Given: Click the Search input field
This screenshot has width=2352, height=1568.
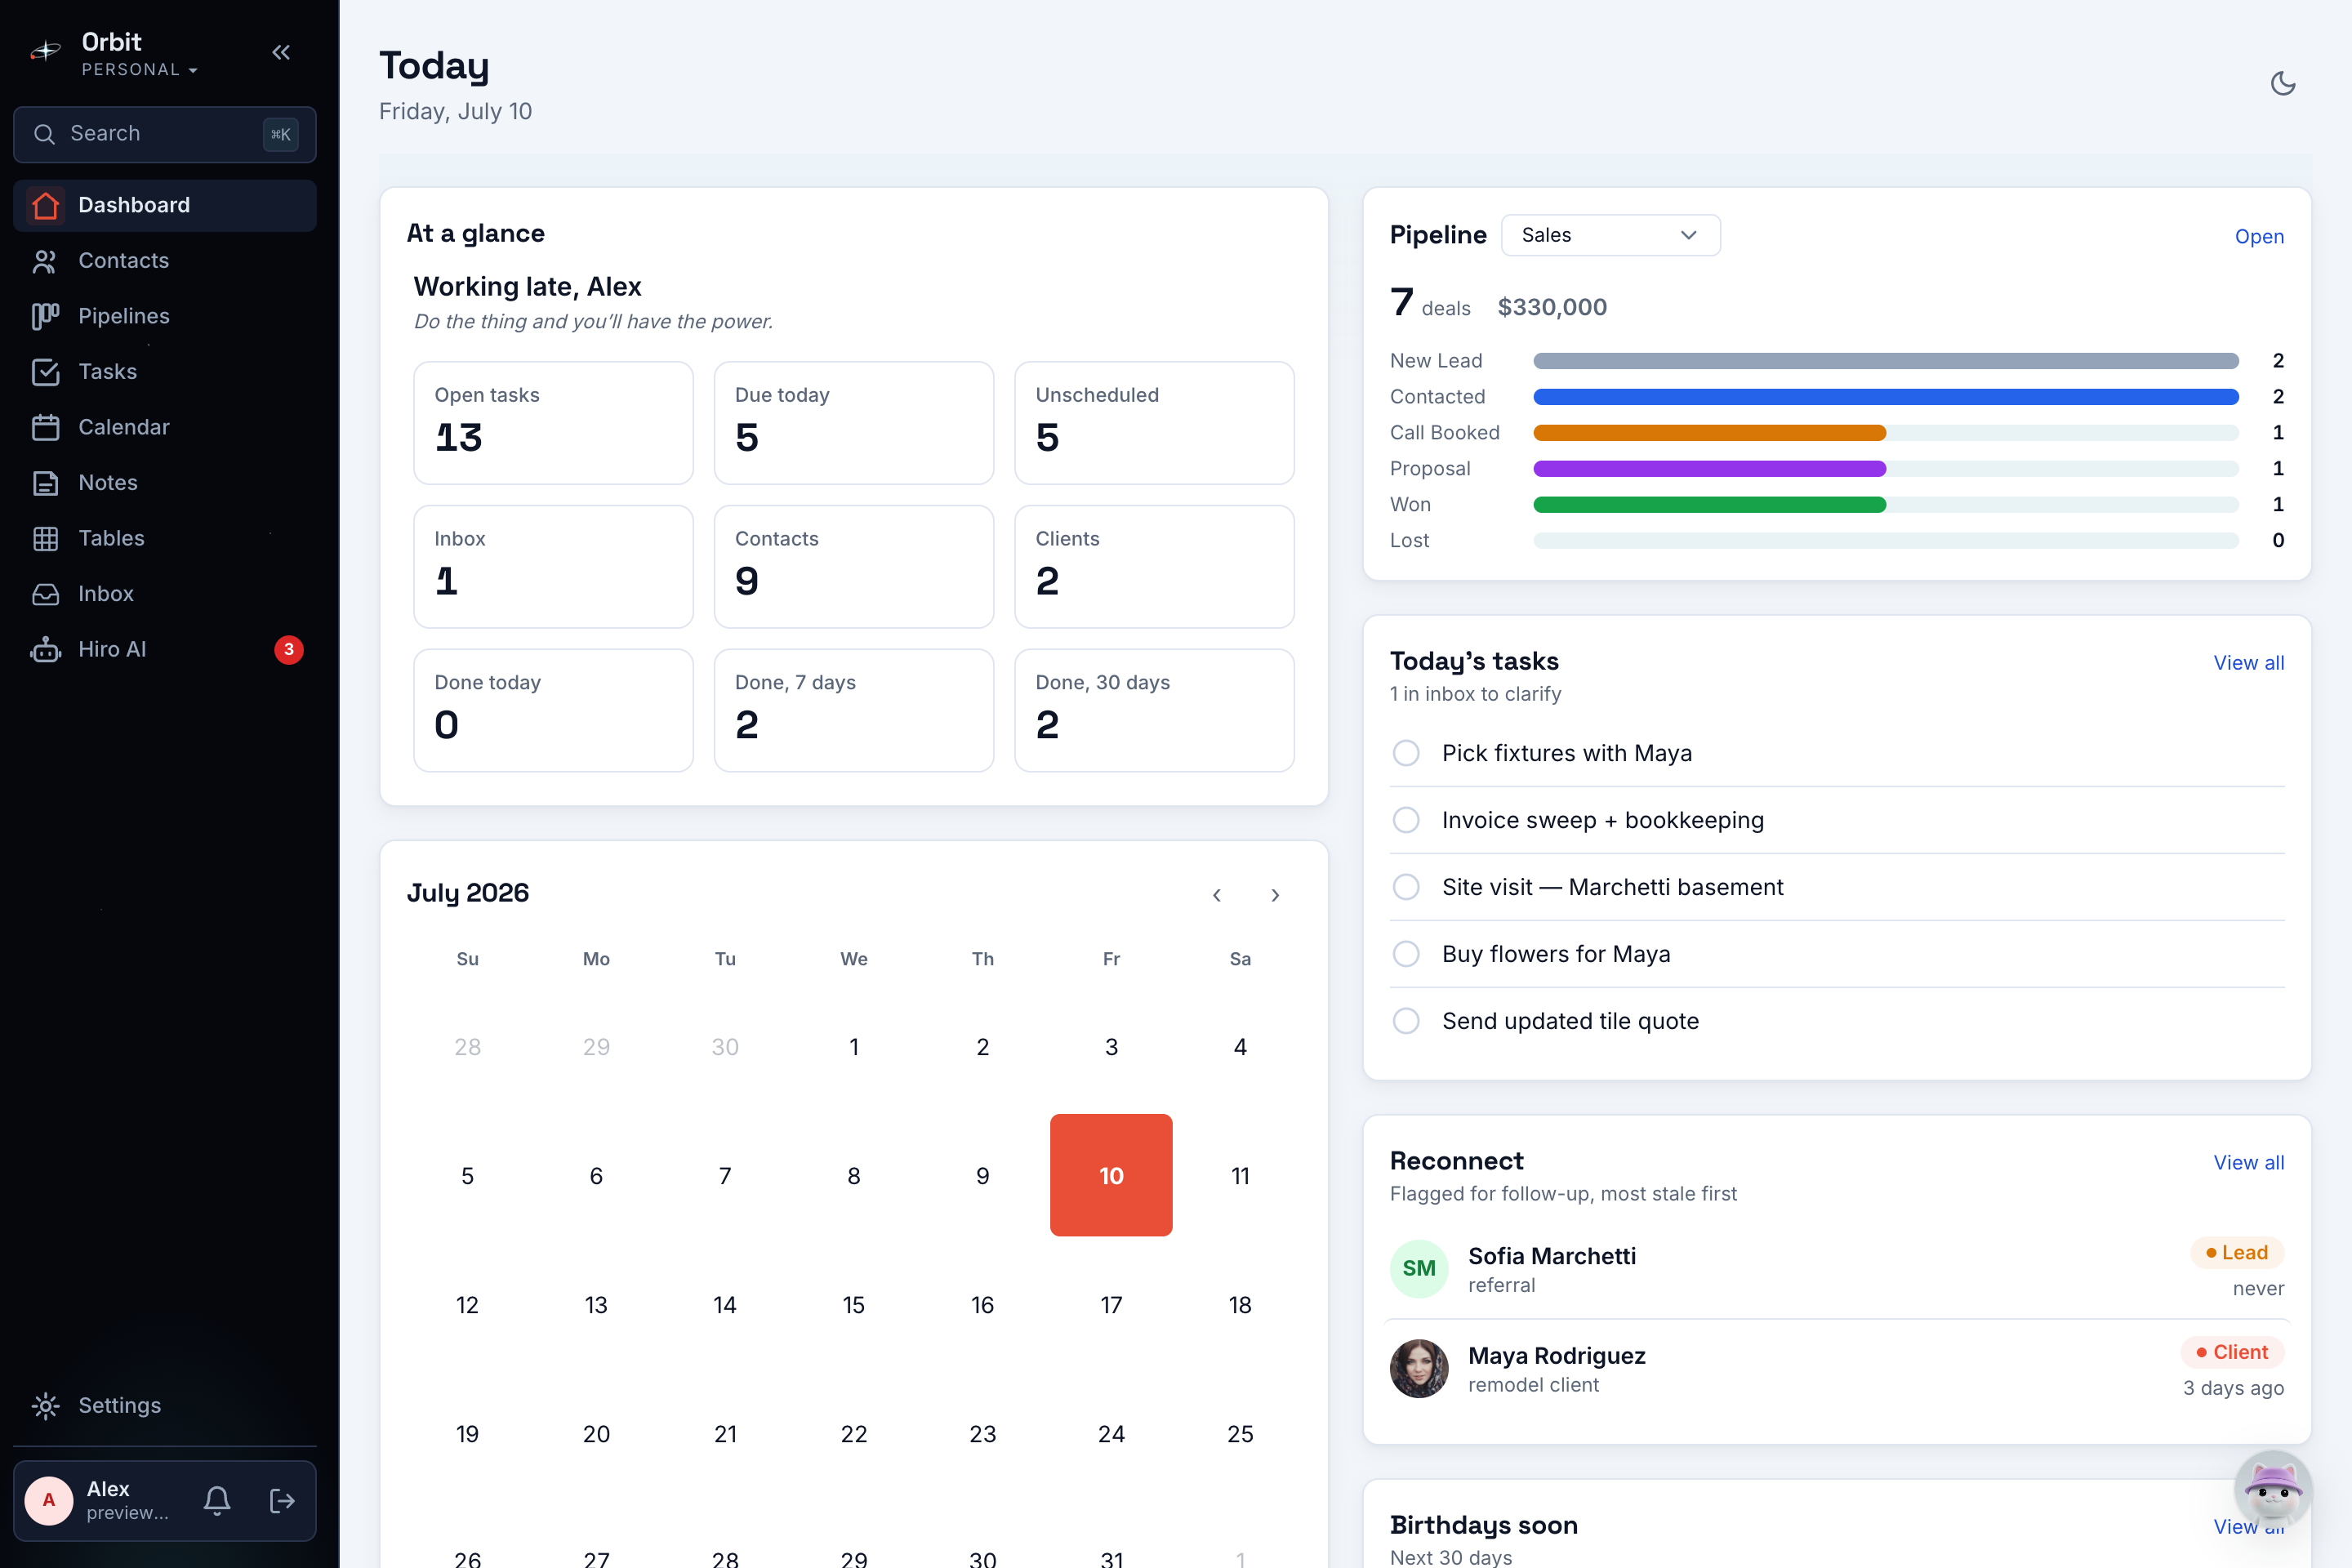Looking at the screenshot, I should [165, 134].
